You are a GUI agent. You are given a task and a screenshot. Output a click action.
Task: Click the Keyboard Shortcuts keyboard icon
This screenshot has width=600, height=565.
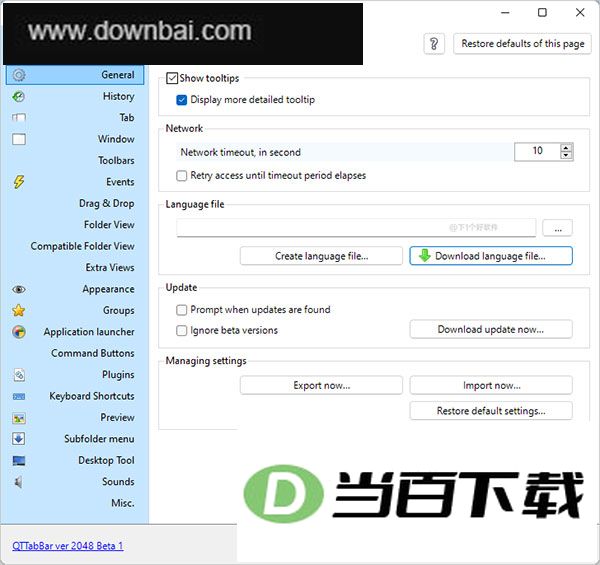click(19, 396)
